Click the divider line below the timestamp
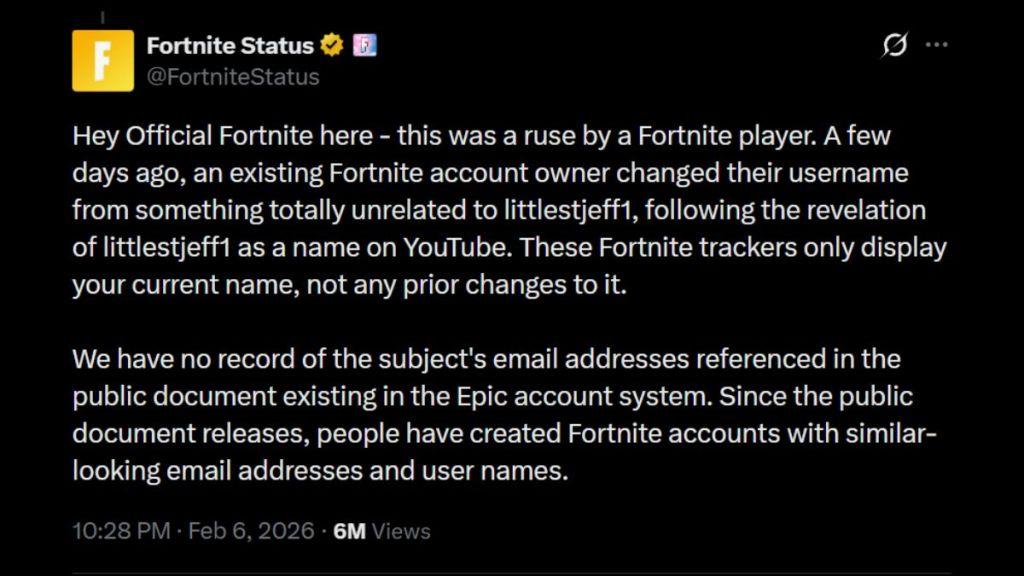 [510, 574]
